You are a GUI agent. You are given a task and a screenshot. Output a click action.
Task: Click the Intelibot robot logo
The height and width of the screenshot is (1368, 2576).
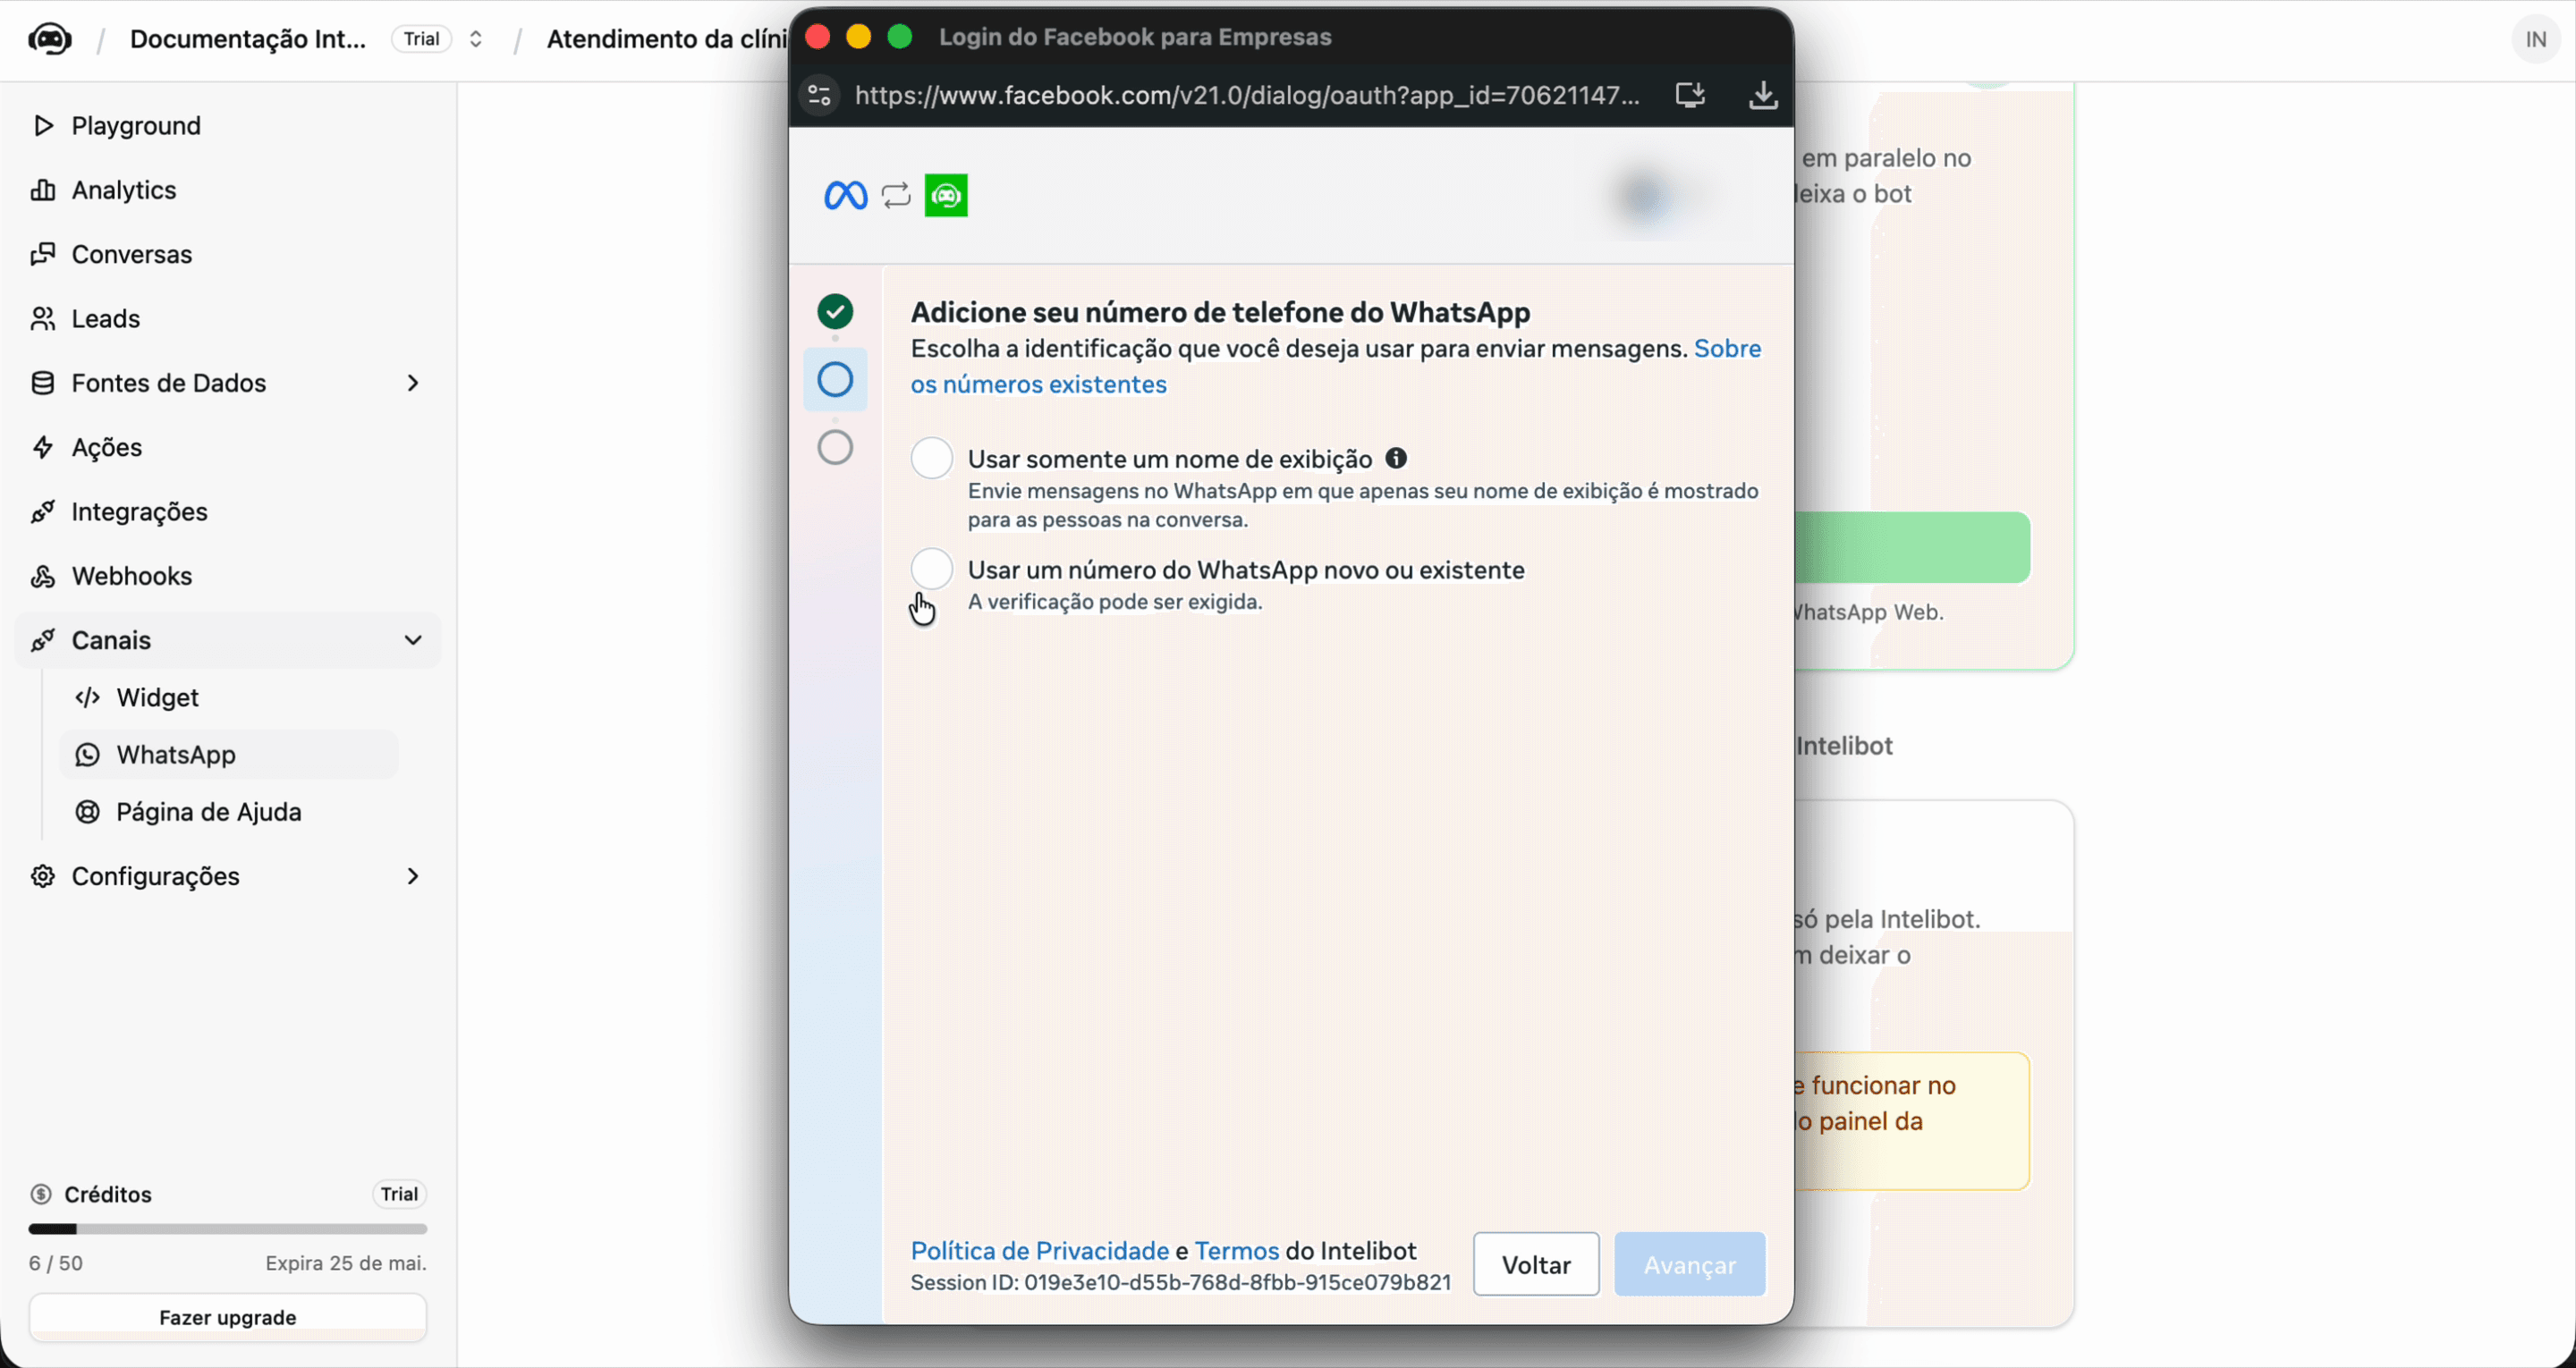tap(49, 39)
